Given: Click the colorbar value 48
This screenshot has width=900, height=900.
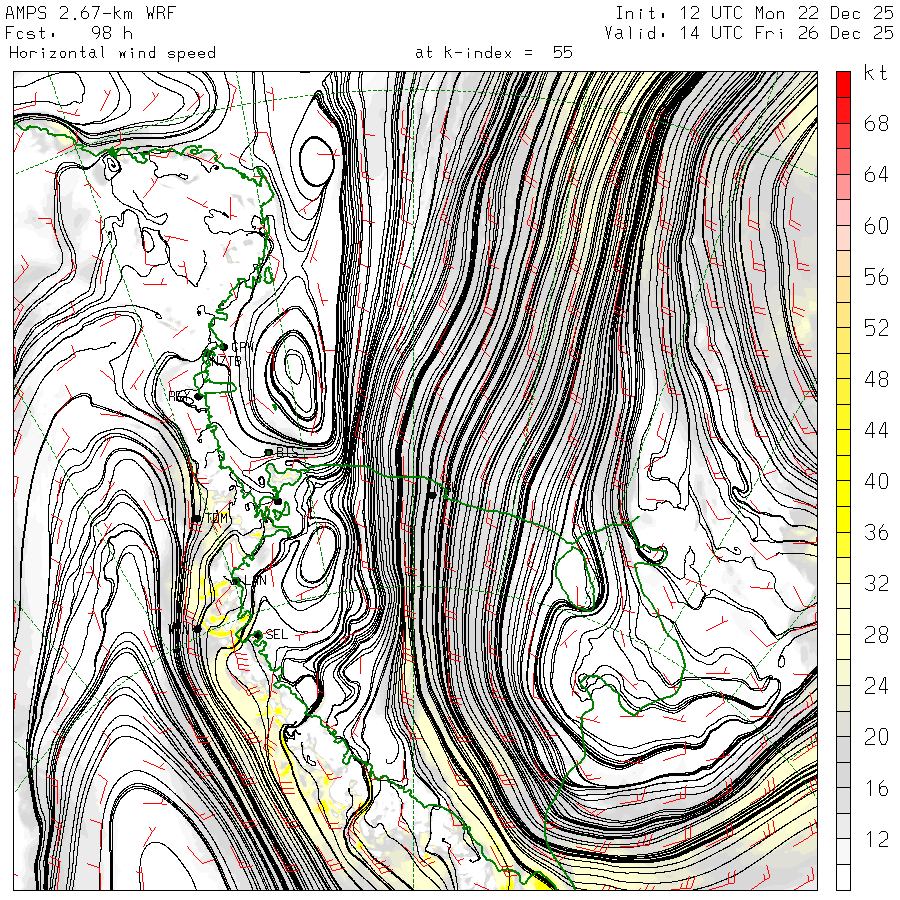Looking at the screenshot, I should (876, 379).
